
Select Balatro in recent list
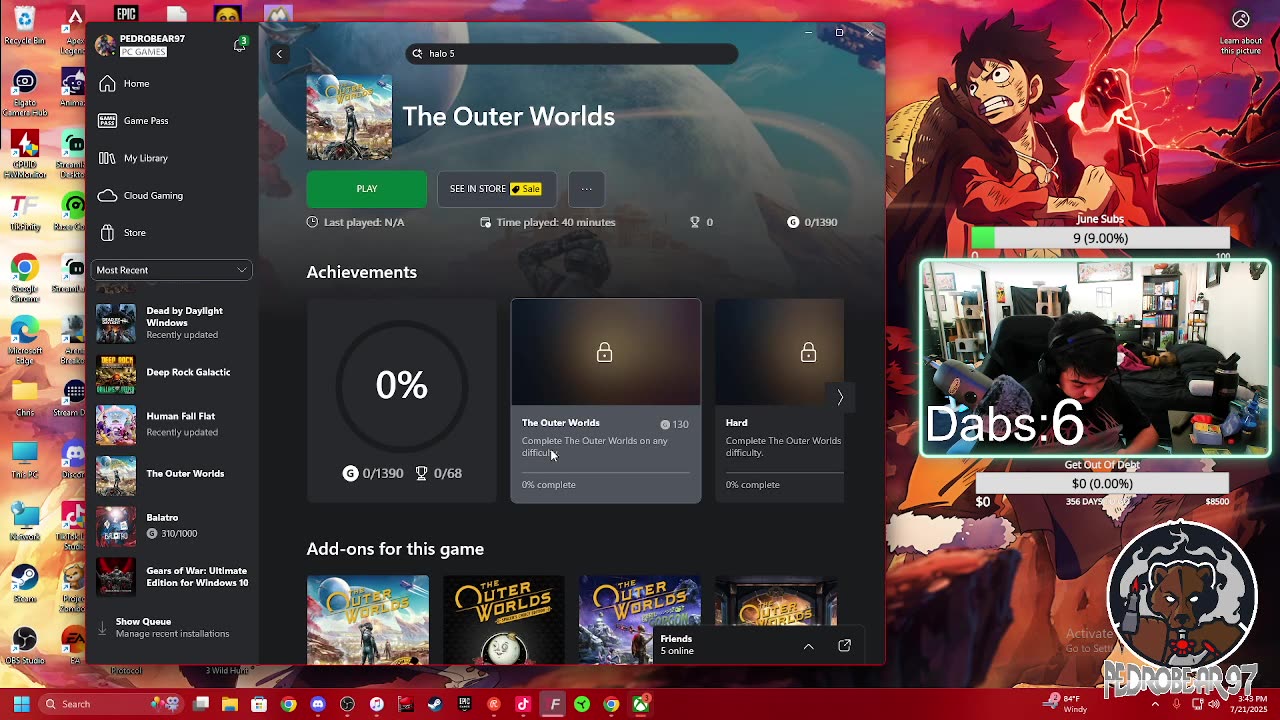[171, 526]
